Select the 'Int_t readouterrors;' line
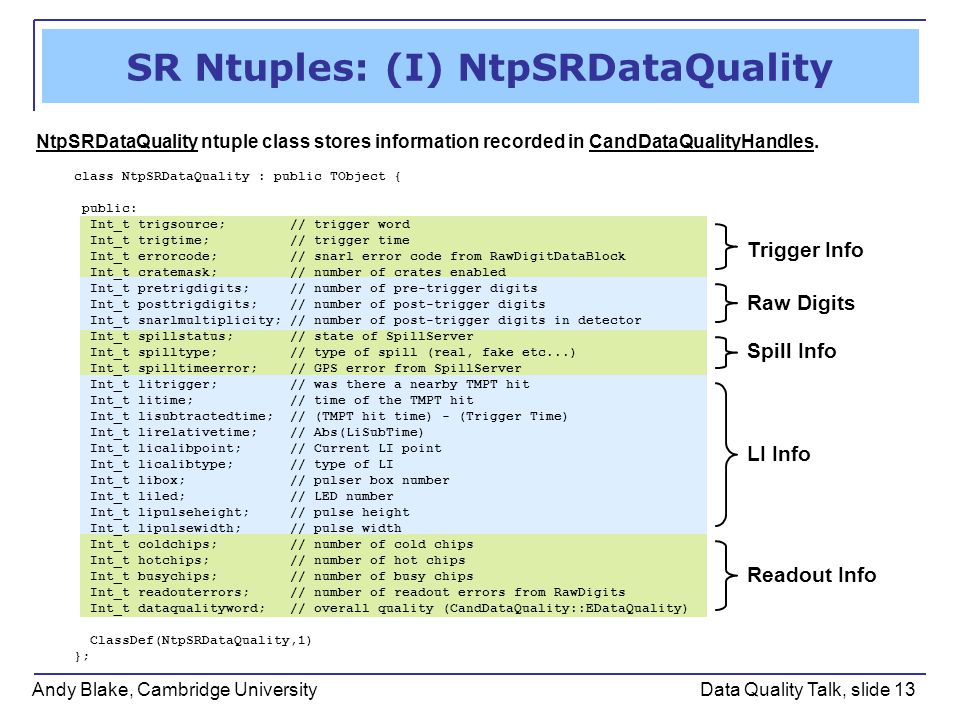 pos(170,592)
